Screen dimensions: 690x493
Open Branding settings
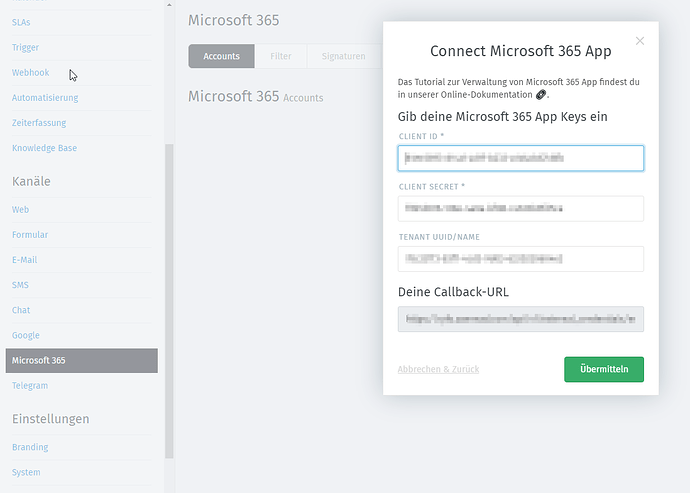[x=30, y=447]
